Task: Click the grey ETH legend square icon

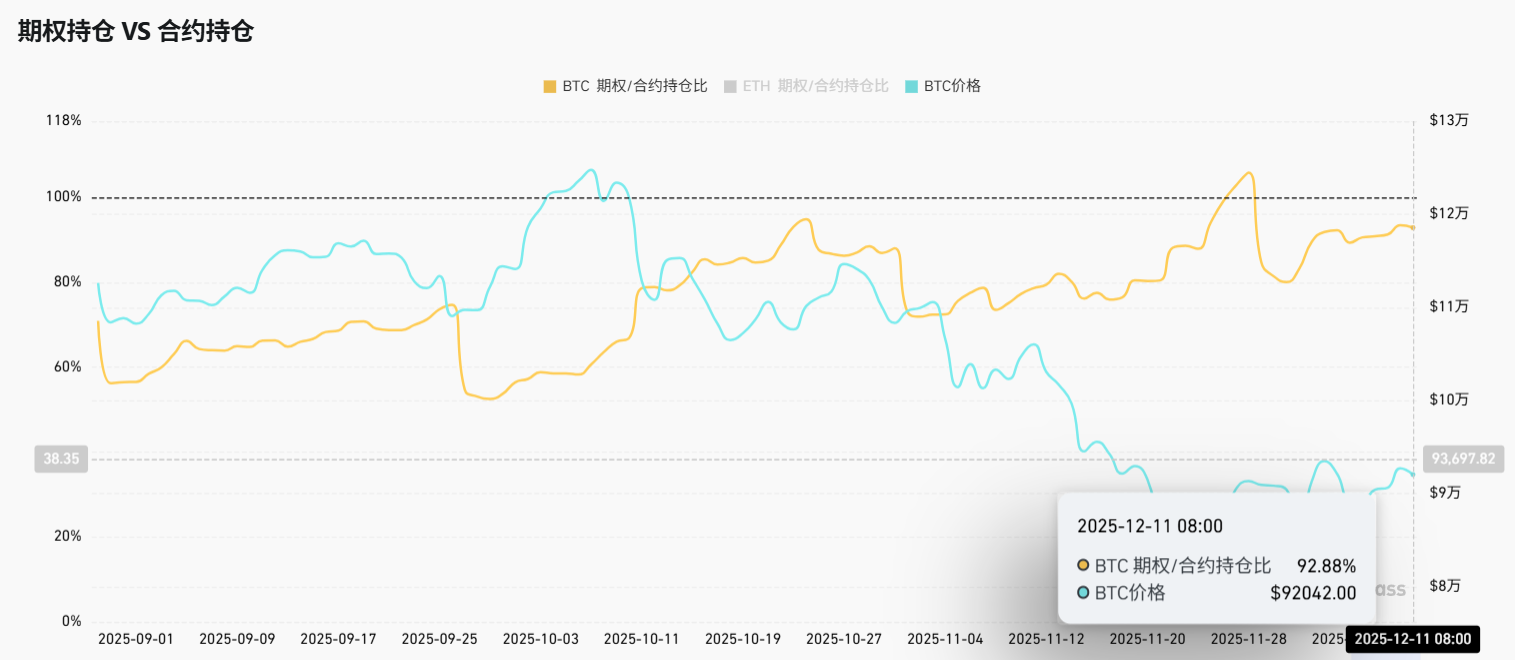Action: 730,86
